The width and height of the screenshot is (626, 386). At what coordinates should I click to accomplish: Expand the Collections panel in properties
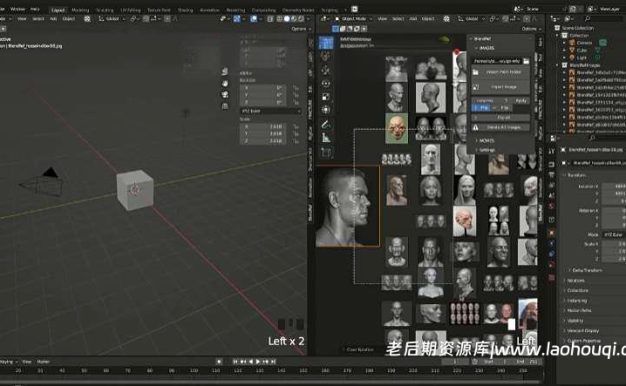pos(577,291)
